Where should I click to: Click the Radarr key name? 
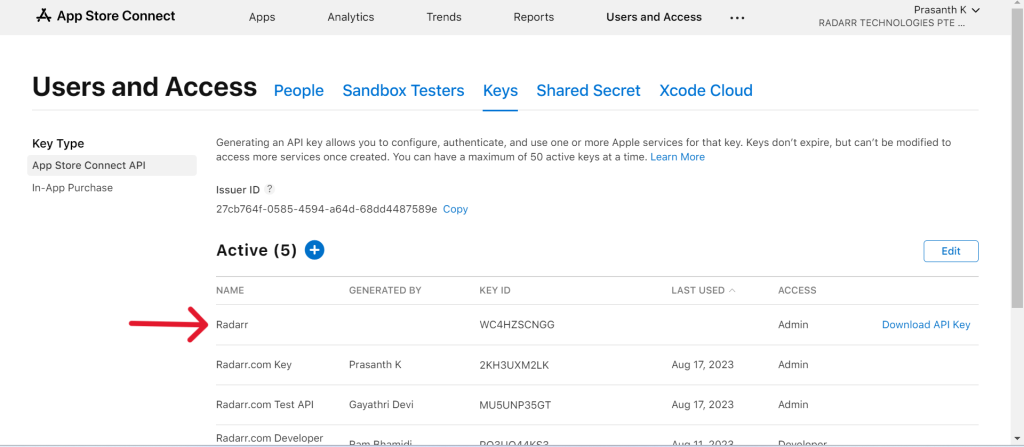point(232,325)
